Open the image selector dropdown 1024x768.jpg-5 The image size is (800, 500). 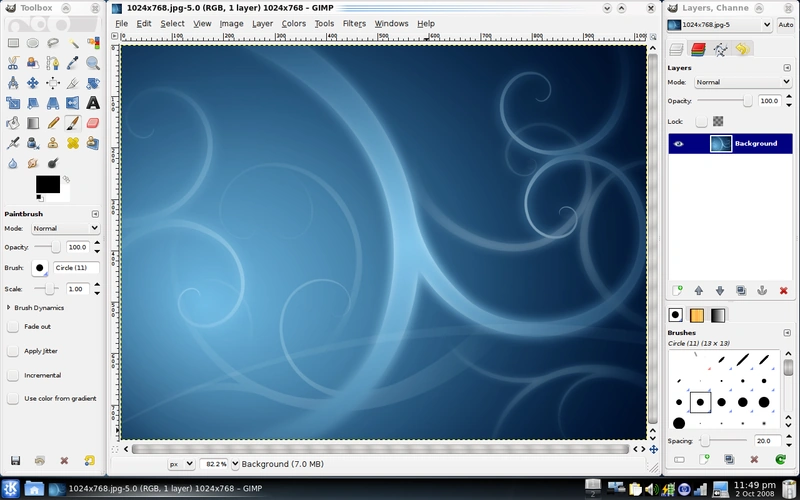coord(719,24)
